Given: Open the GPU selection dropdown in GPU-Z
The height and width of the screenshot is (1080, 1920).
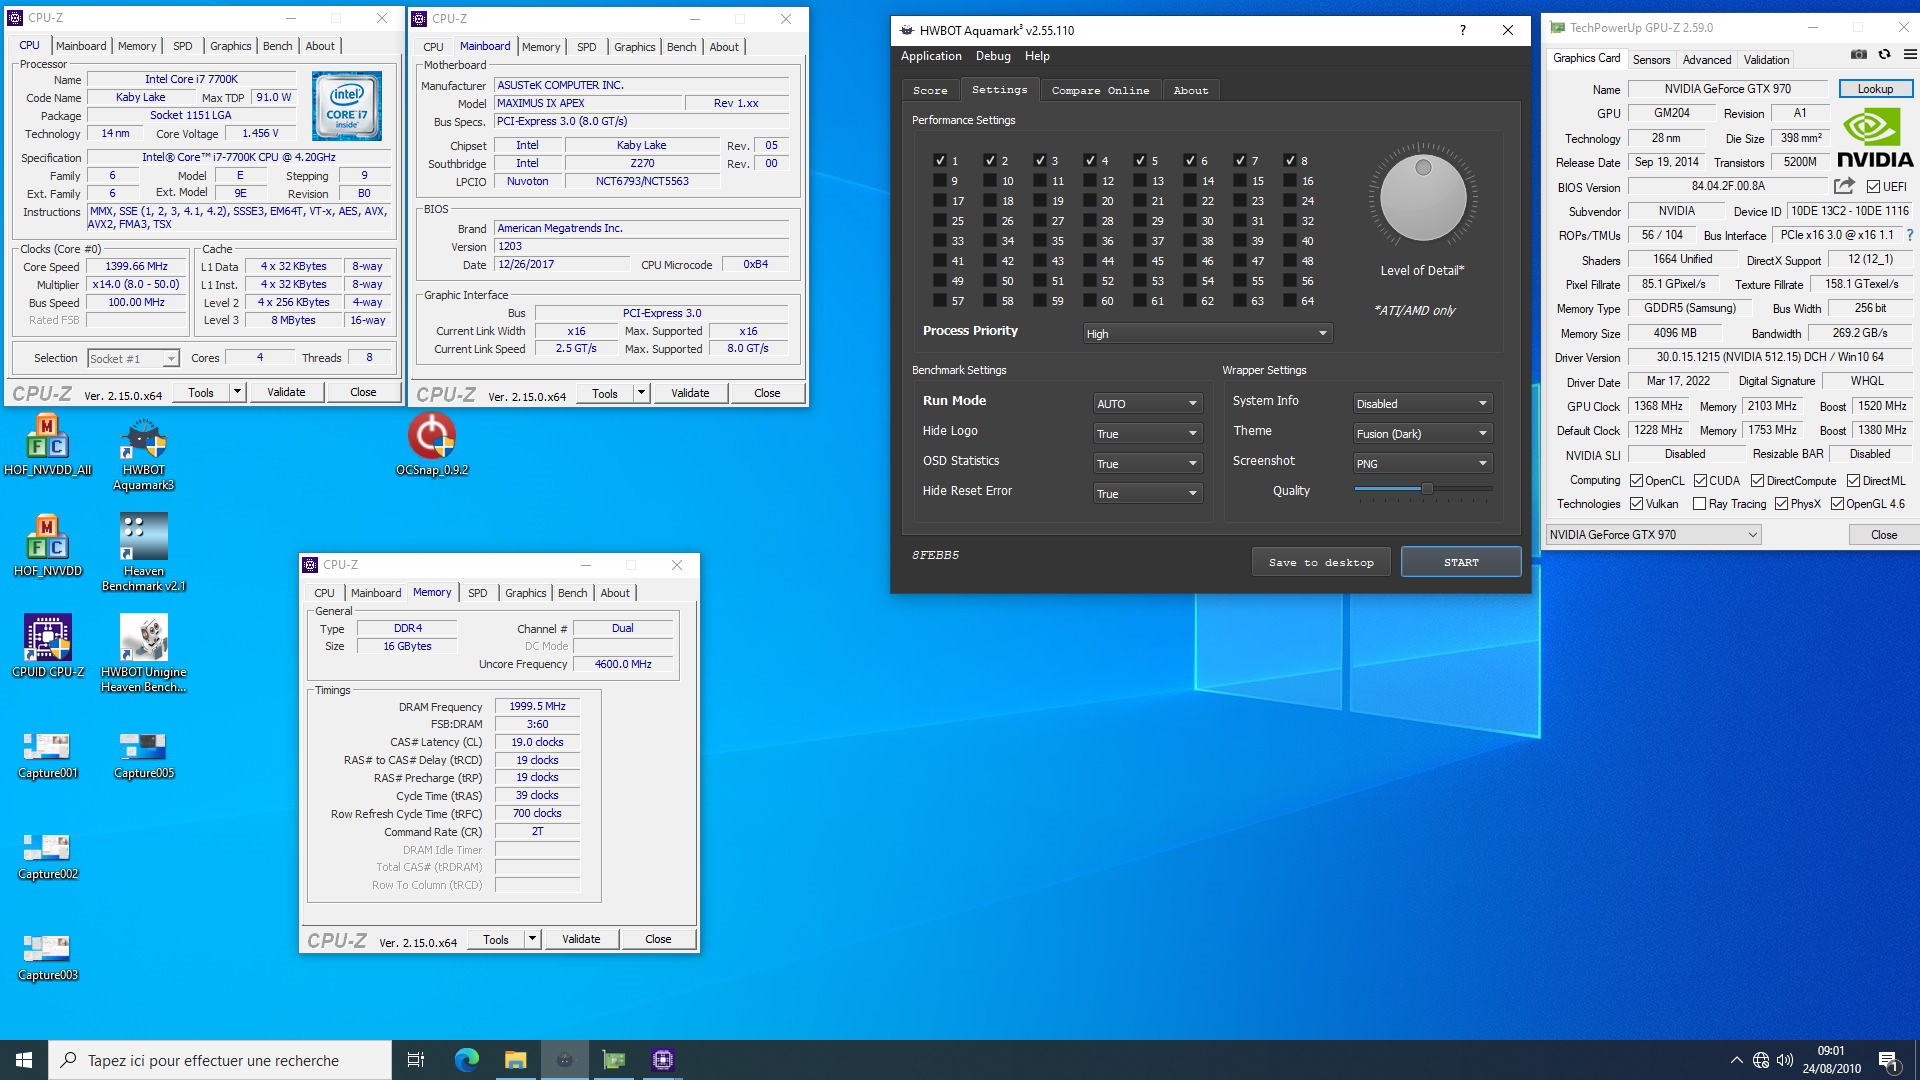Looking at the screenshot, I should [x=1653, y=535].
